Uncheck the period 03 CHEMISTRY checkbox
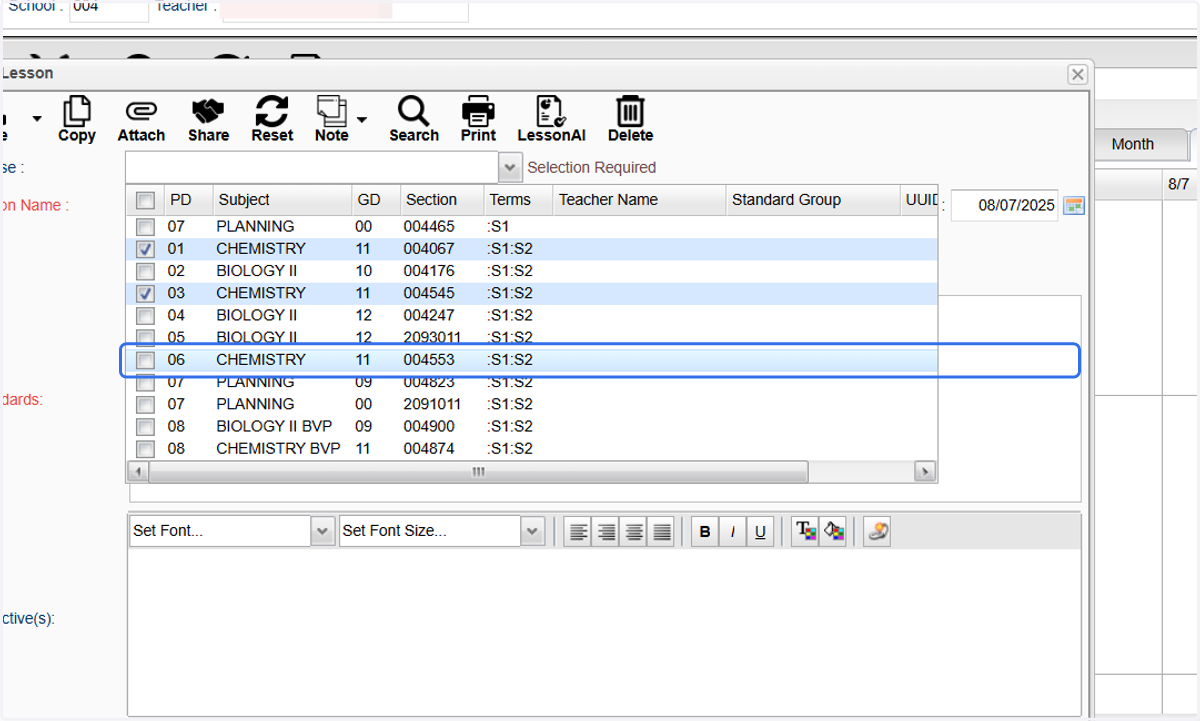 (x=146, y=293)
